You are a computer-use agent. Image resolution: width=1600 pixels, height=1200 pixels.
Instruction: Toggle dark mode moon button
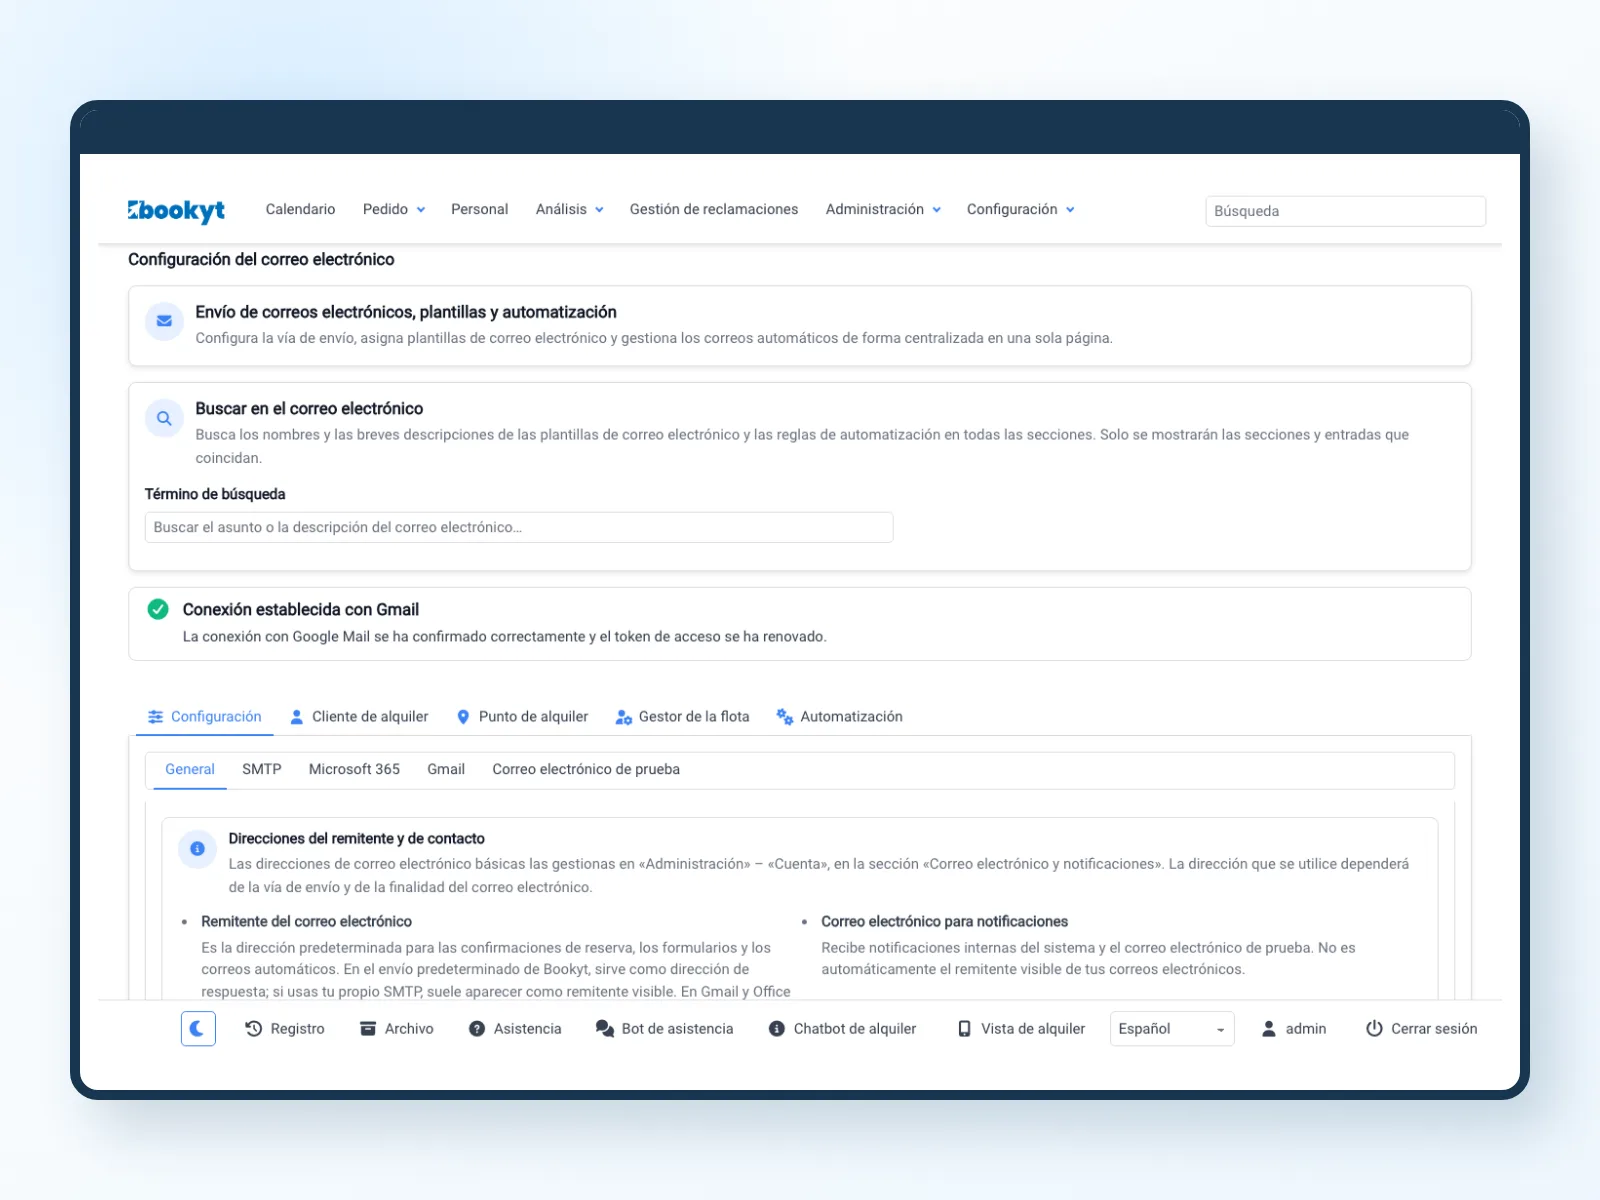(198, 1028)
